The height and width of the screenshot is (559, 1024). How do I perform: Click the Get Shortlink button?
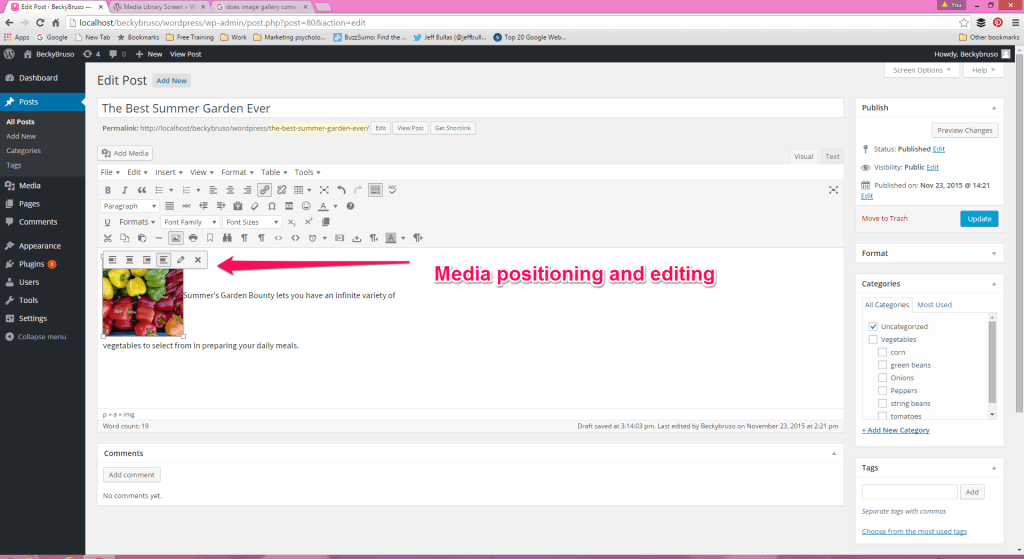click(453, 129)
